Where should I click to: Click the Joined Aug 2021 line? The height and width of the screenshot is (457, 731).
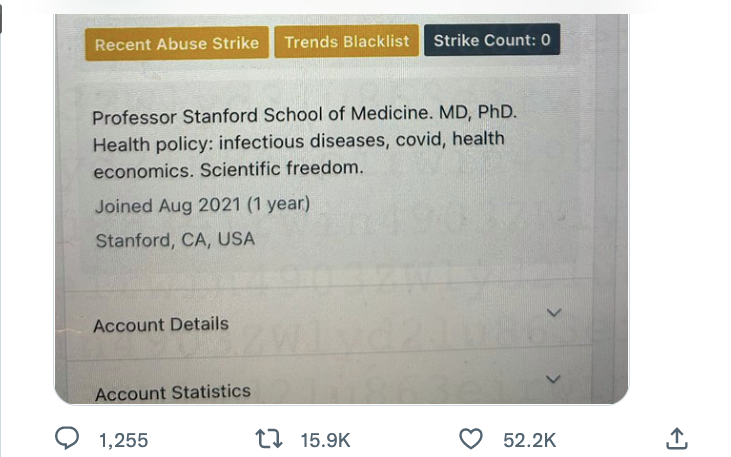click(202, 205)
